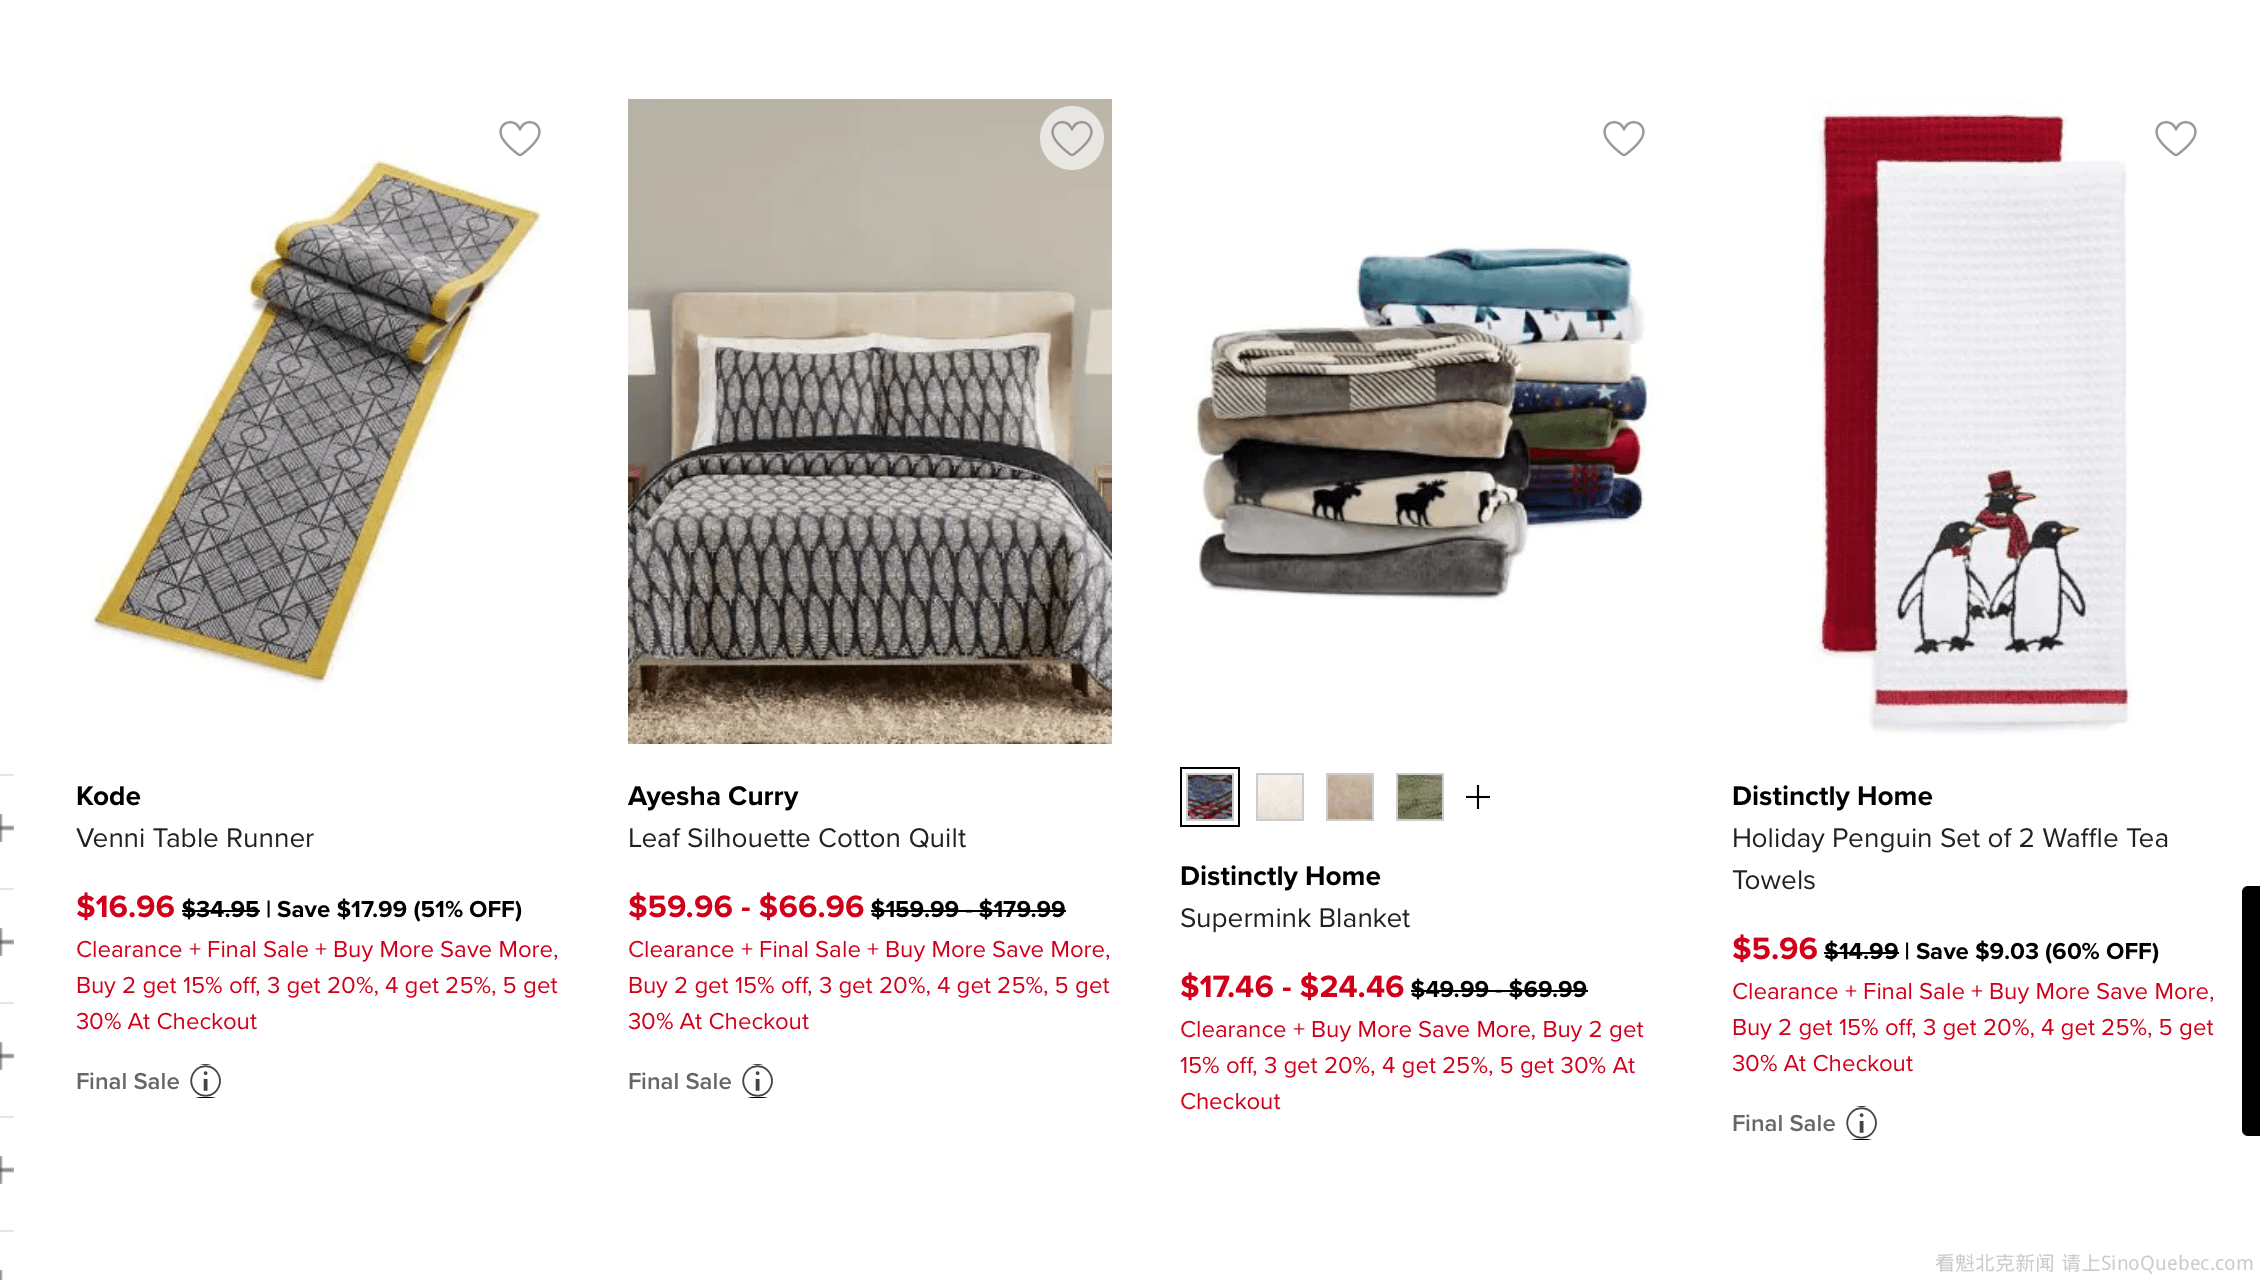Choose the ivory blanket color swatch
This screenshot has height=1280, width=2260.
[1280, 797]
